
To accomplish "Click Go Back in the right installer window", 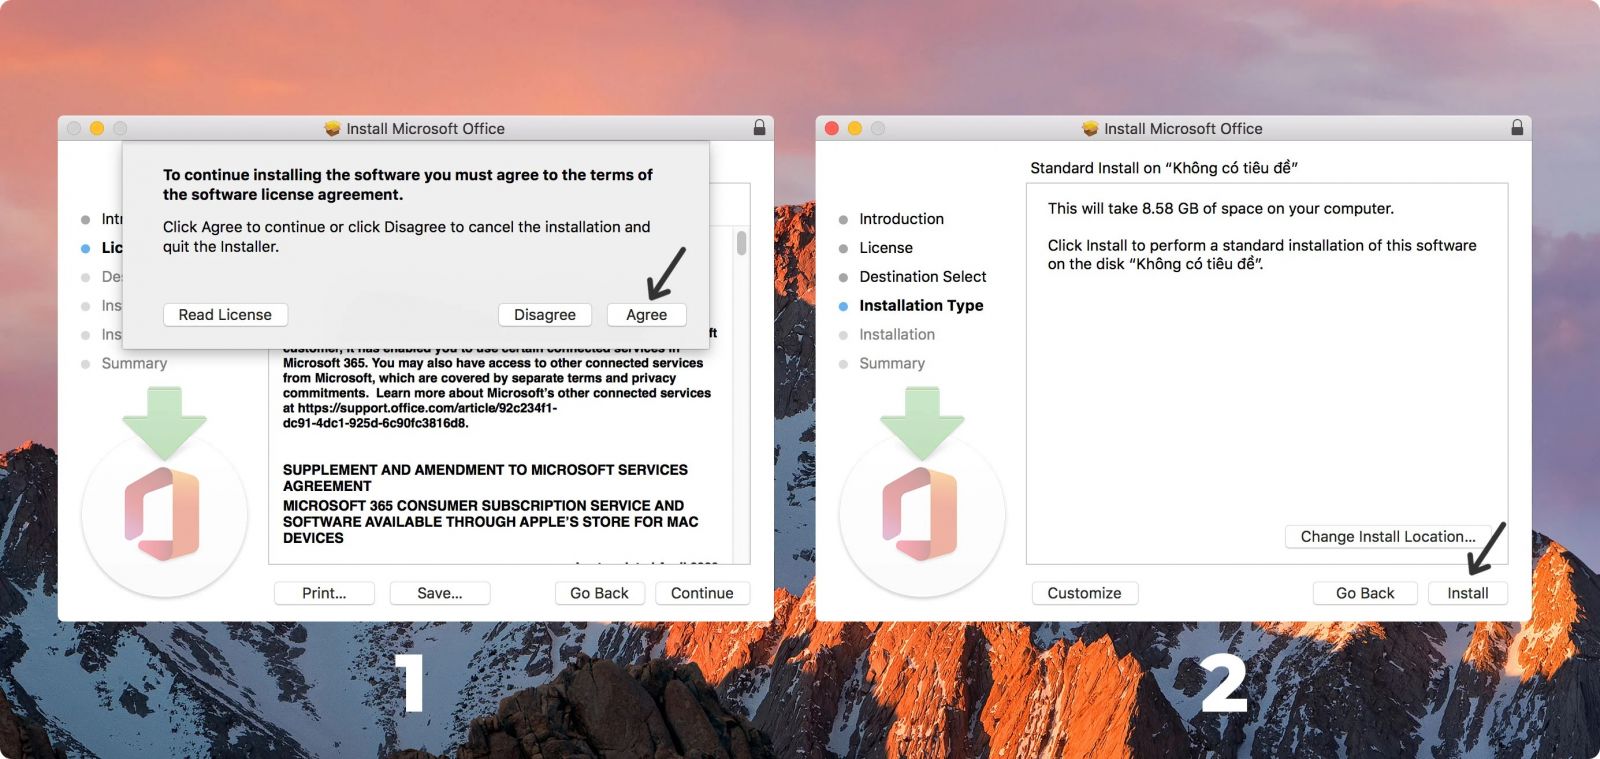I will coord(1365,593).
